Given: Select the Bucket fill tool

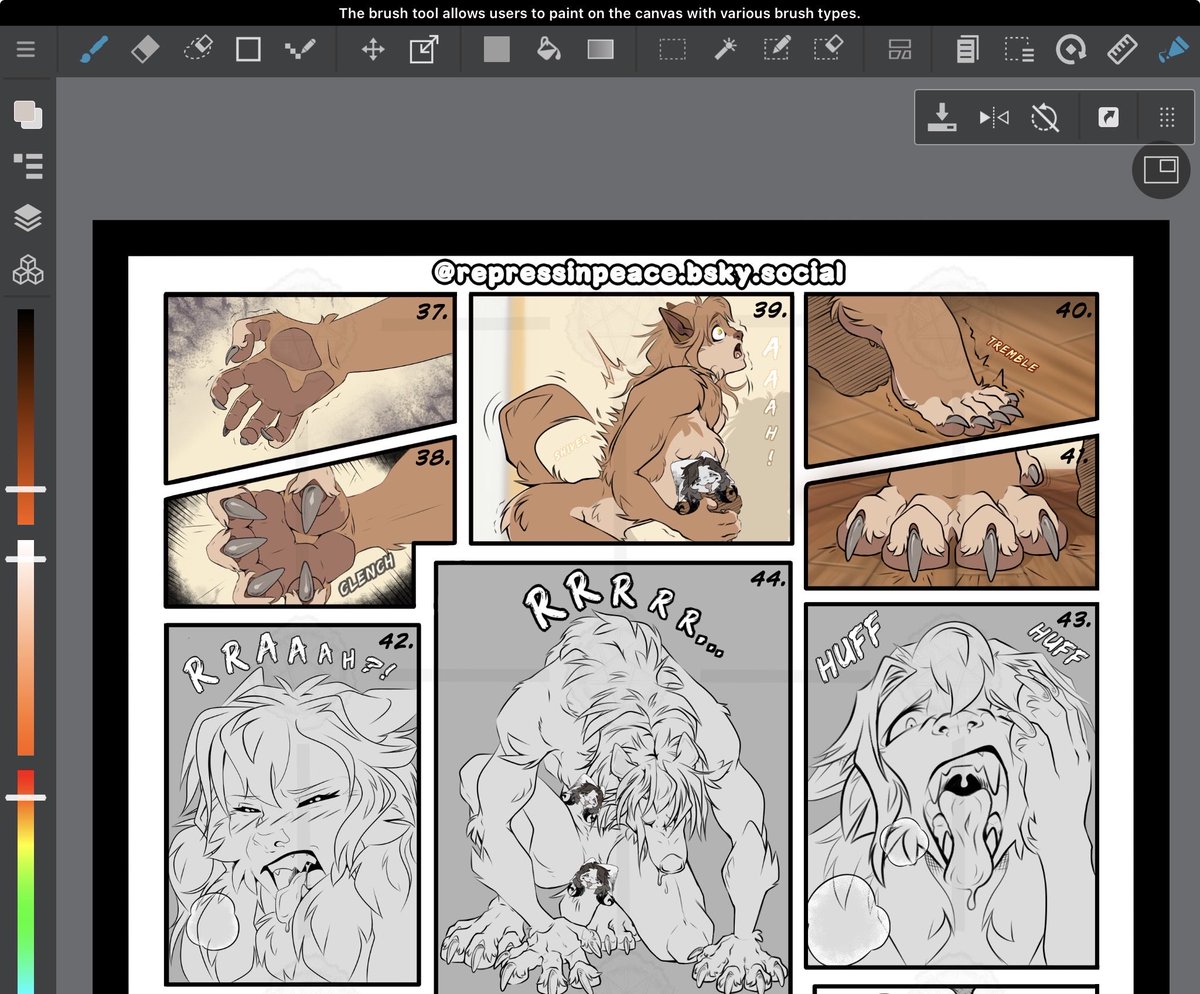Looking at the screenshot, I should click(x=548, y=49).
